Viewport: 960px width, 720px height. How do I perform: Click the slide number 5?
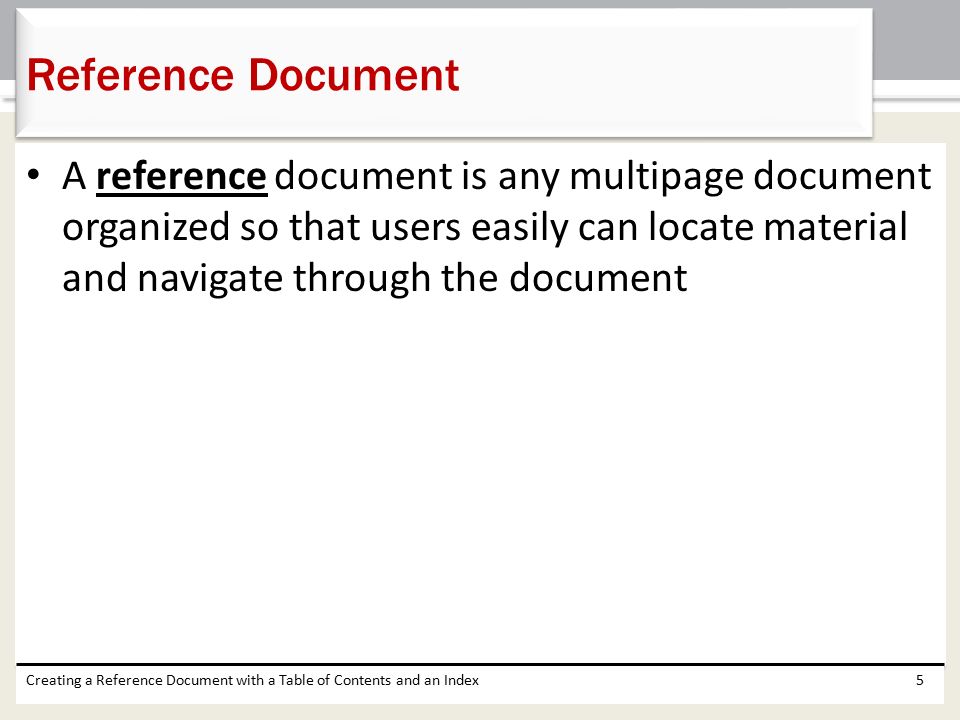tap(919, 680)
